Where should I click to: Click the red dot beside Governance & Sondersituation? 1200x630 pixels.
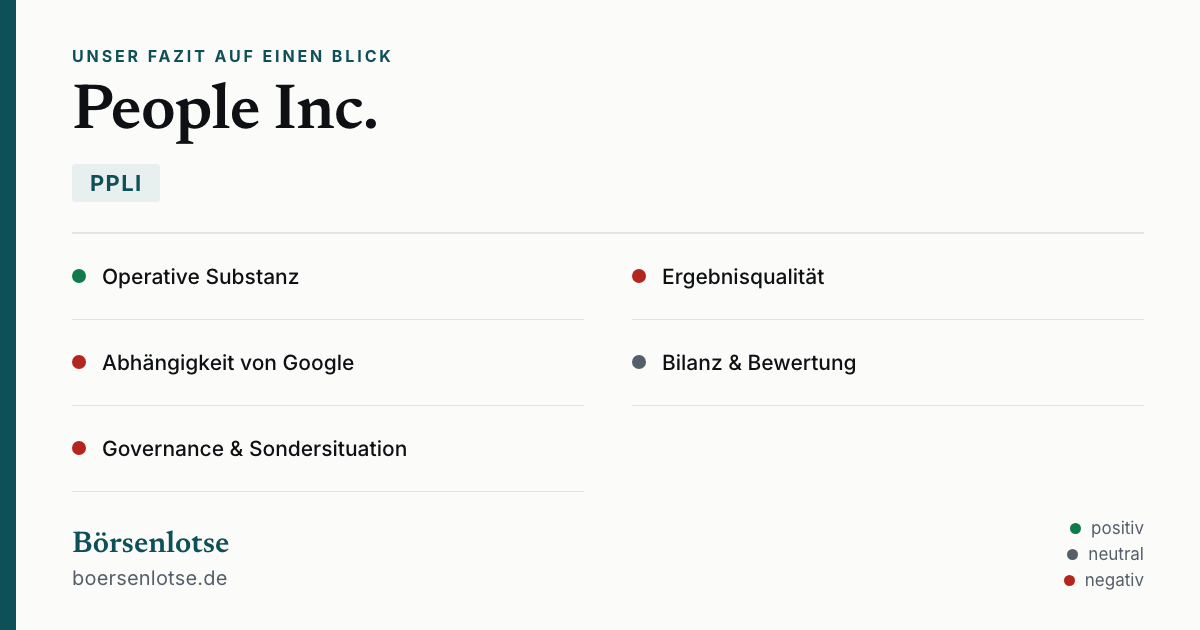pyautogui.click(x=79, y=448)
